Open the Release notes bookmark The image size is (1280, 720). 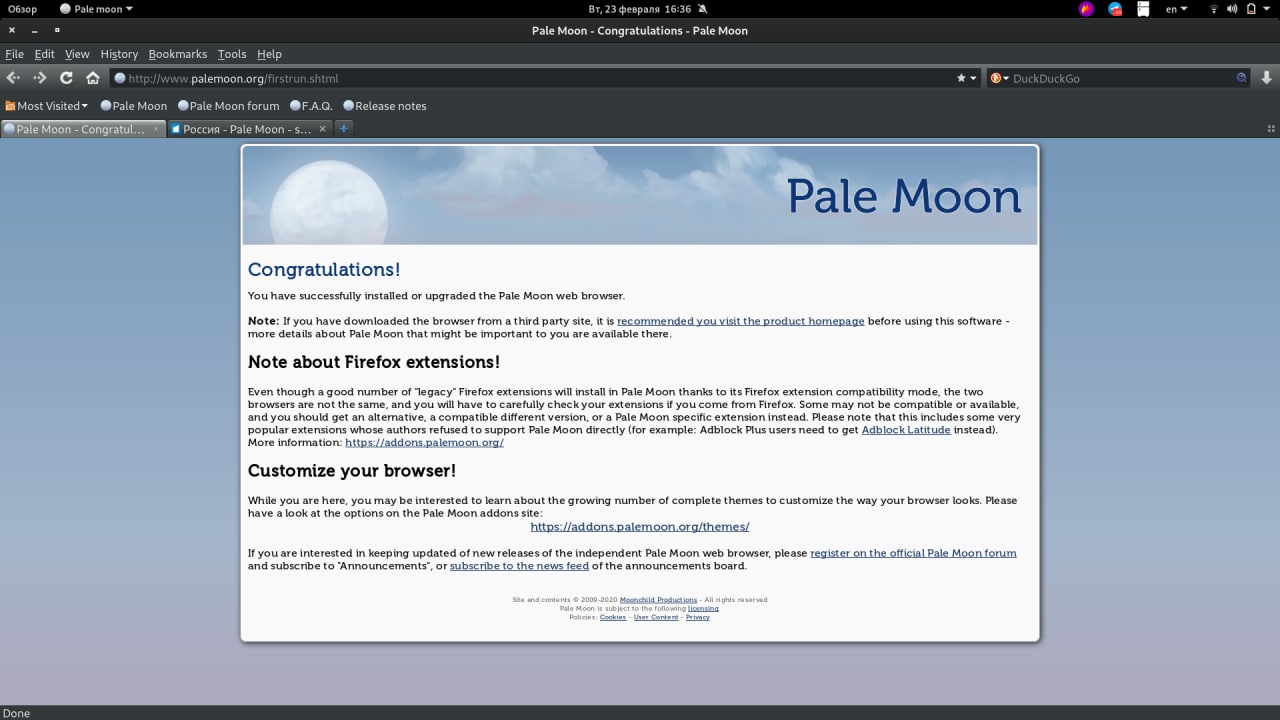(384, 106)
